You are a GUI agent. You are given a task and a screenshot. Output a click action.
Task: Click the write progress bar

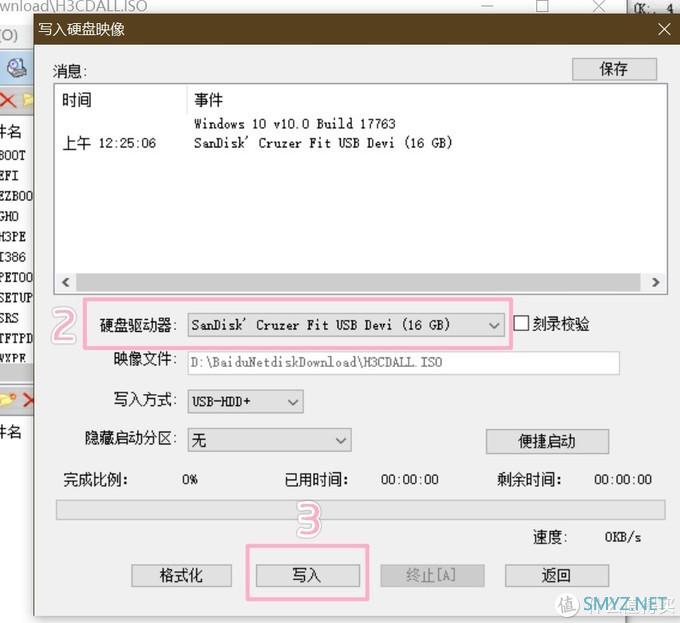[x=360, y=509]
